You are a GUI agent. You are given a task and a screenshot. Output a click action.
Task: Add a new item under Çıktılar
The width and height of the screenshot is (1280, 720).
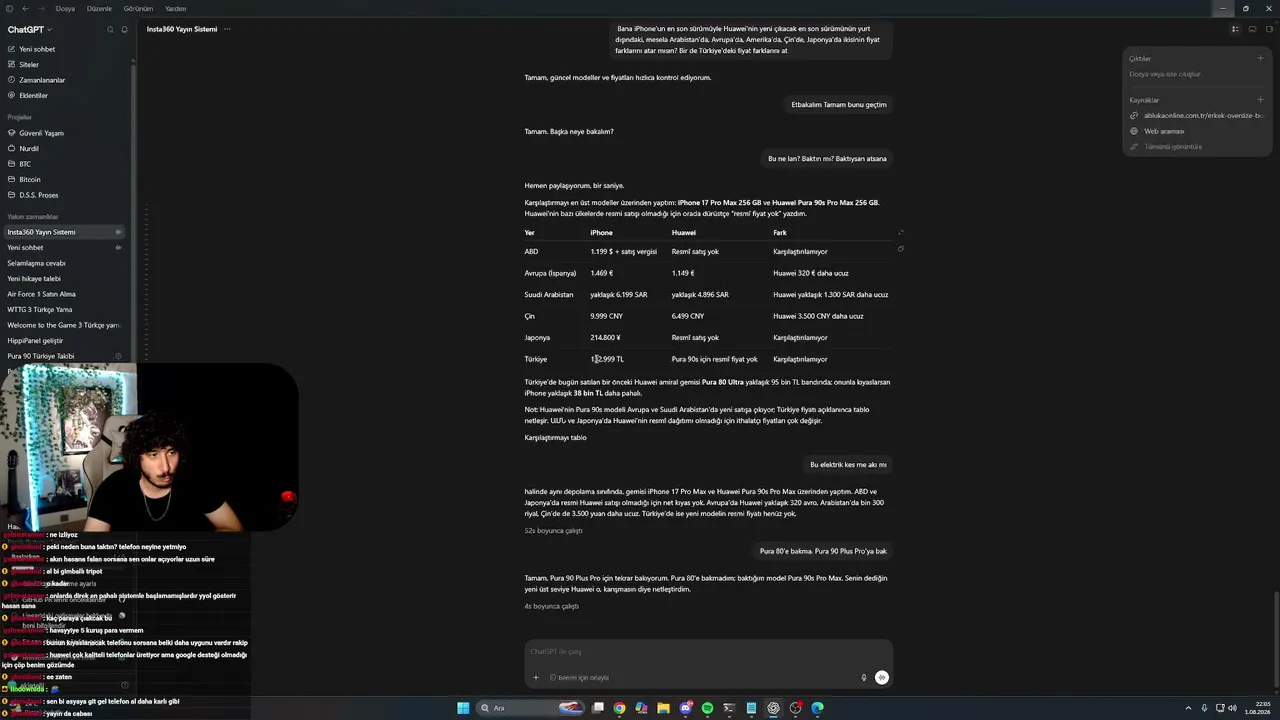(x=1260, y=58)
